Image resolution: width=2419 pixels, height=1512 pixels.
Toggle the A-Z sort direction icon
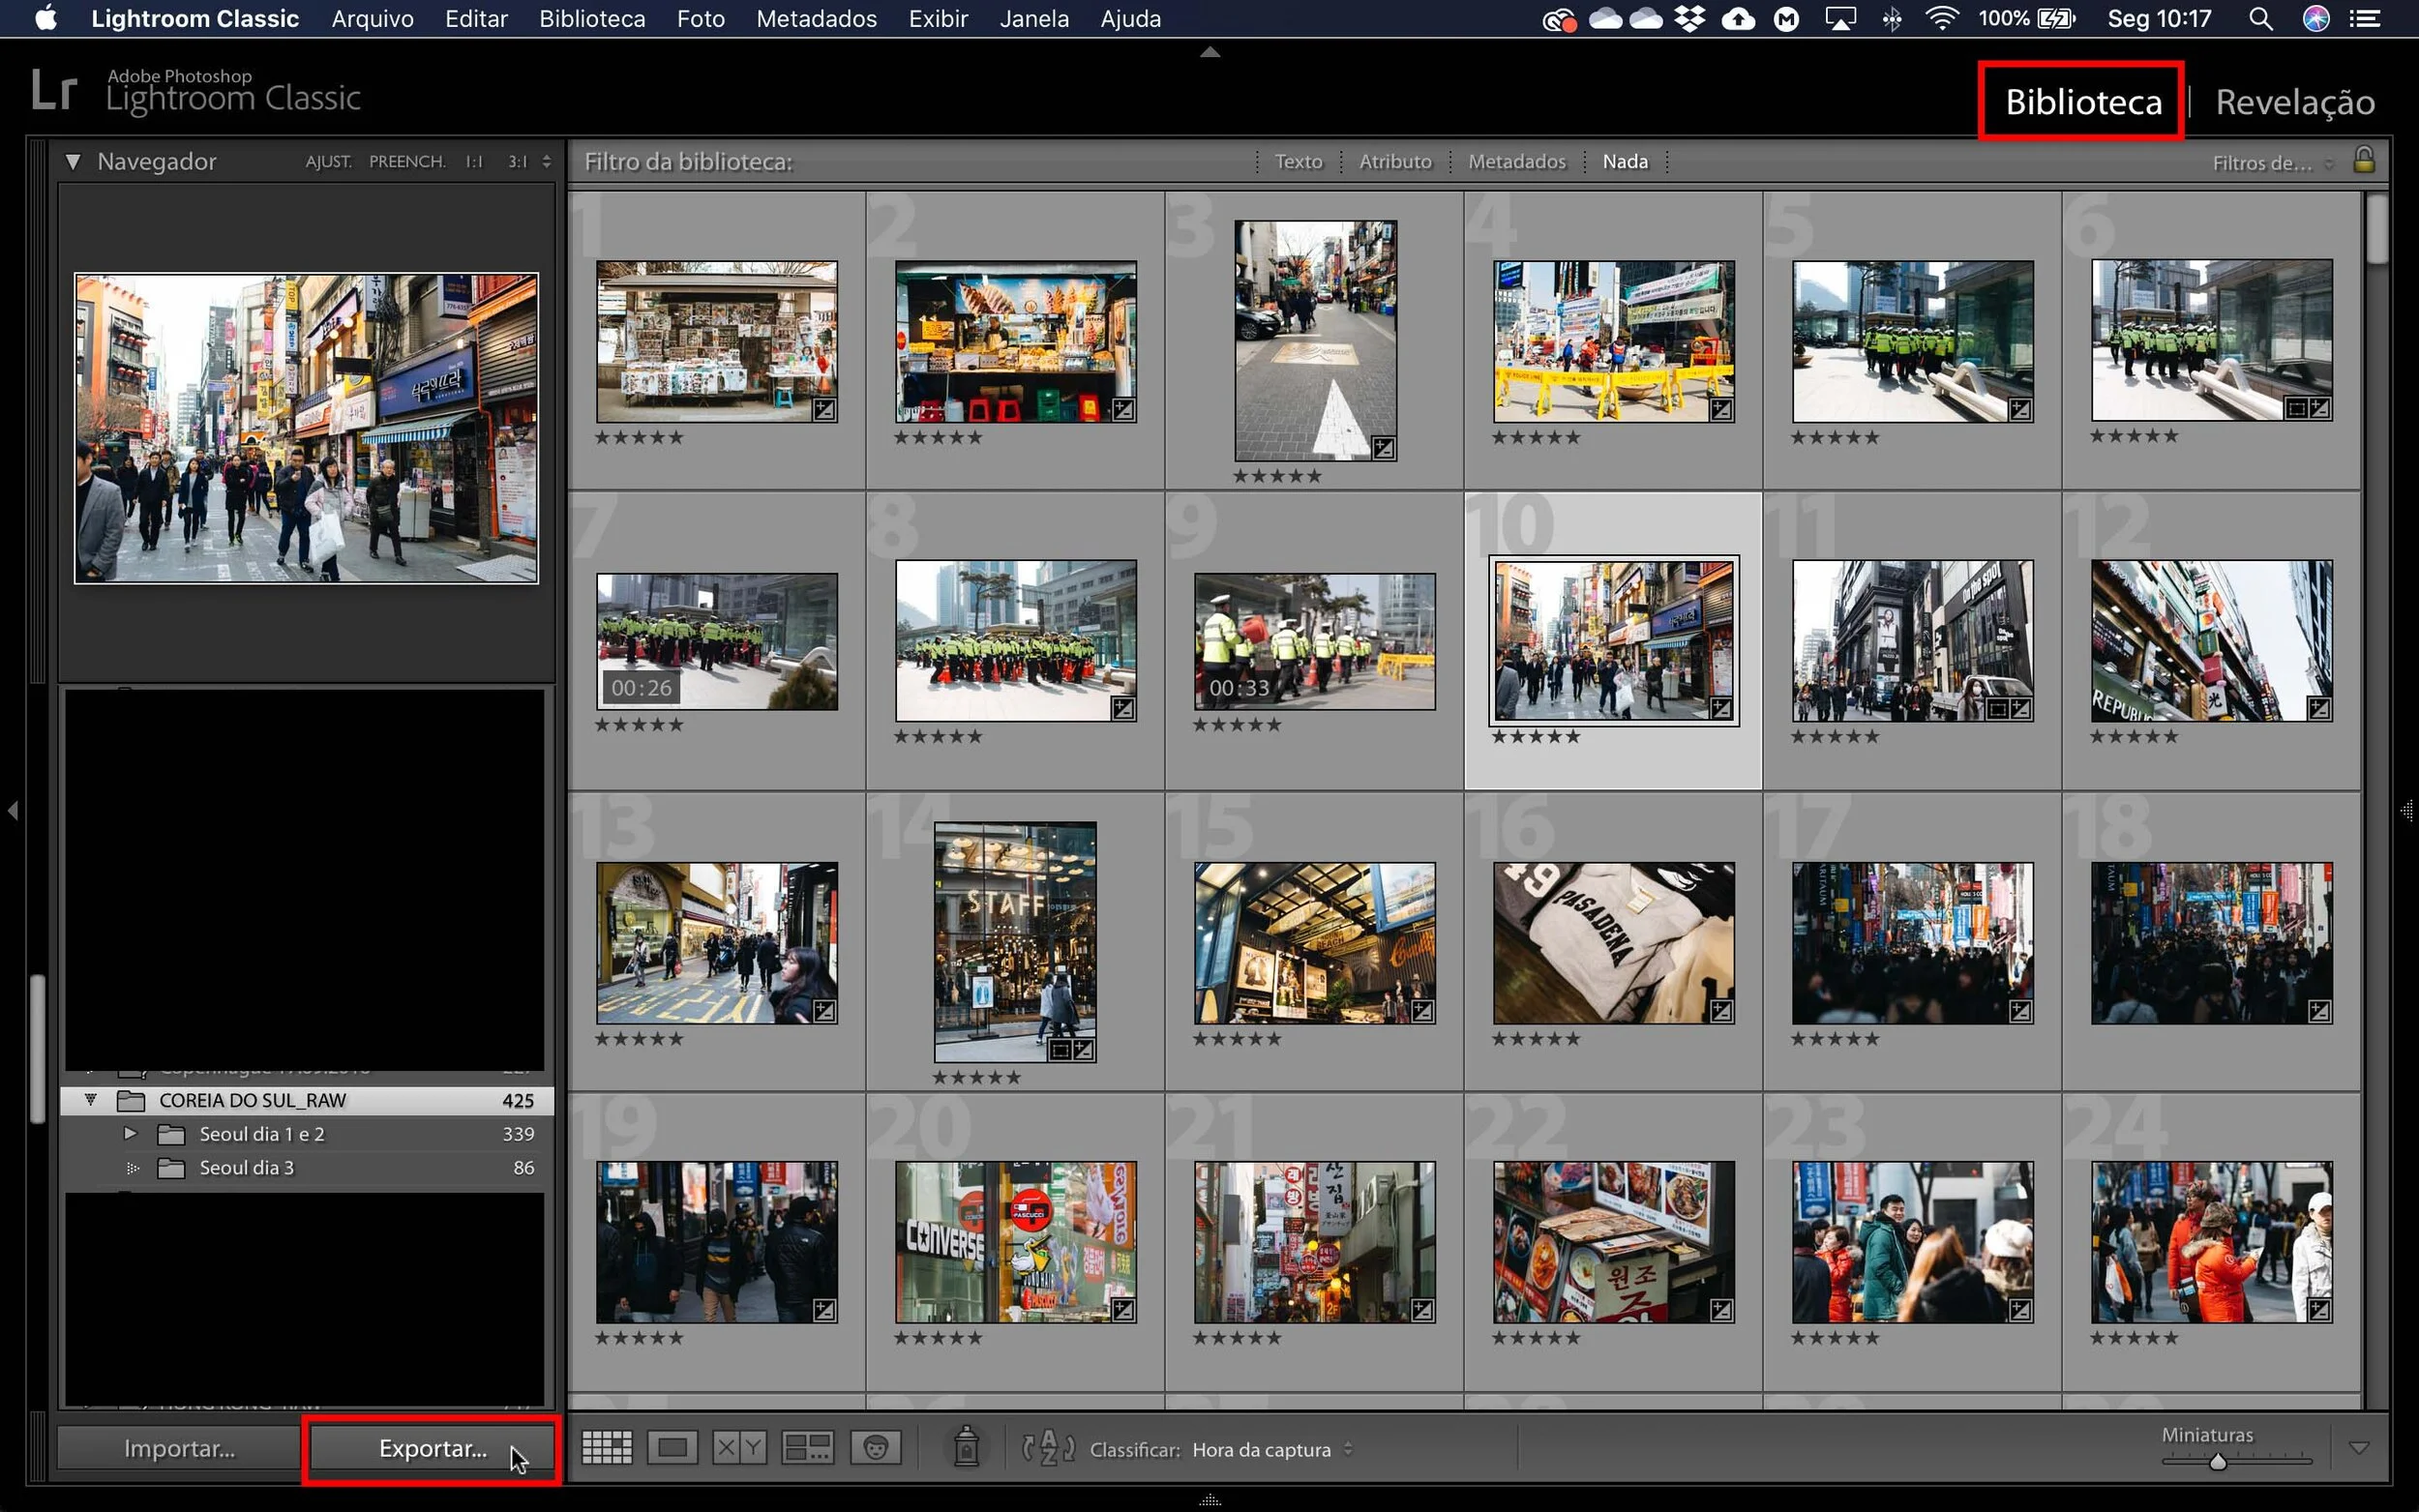1047,1448
